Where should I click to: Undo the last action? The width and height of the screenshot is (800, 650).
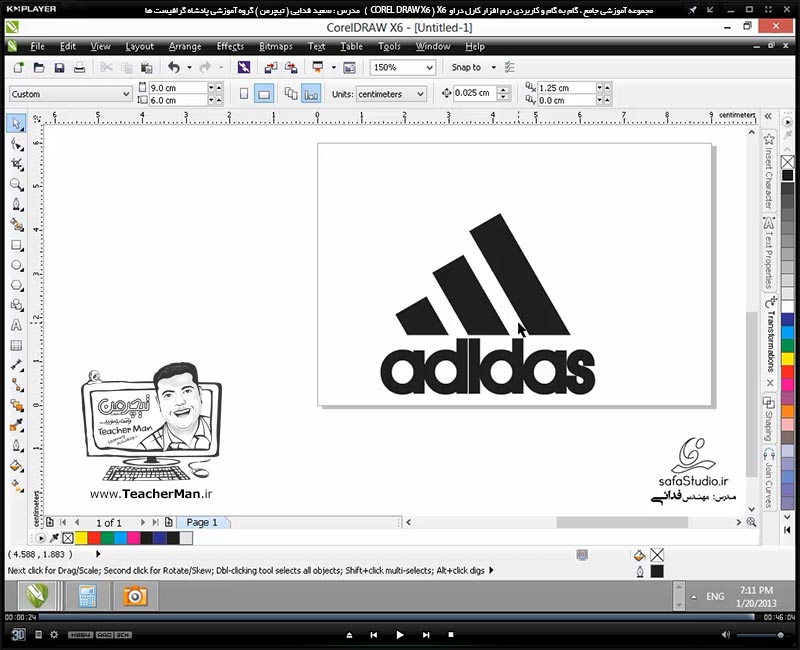(x=174, y=67)
